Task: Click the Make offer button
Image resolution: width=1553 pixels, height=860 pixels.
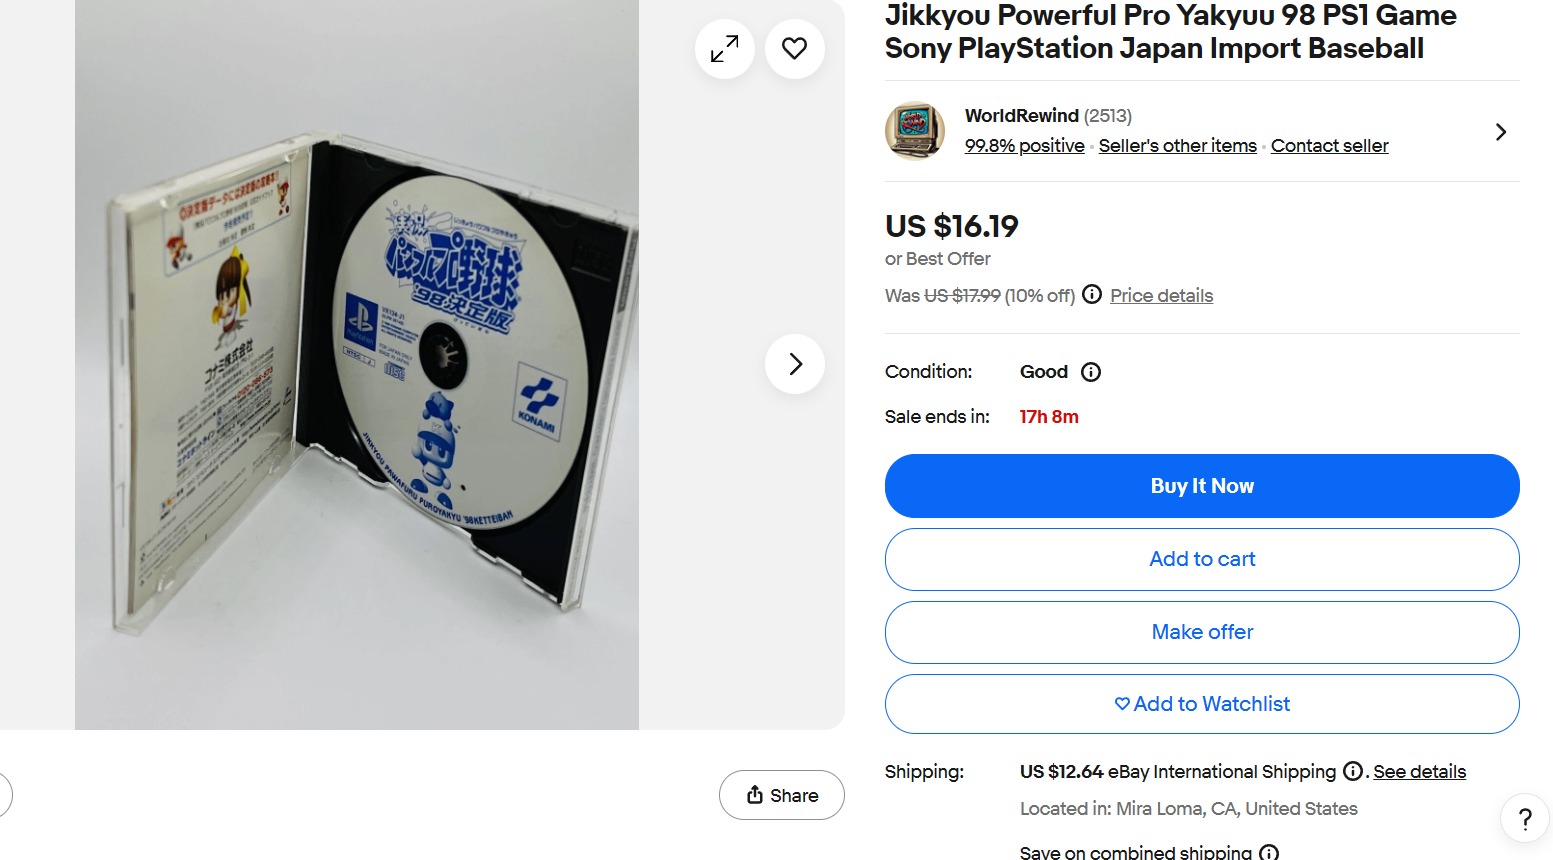Action: [x=1202, y=632]
